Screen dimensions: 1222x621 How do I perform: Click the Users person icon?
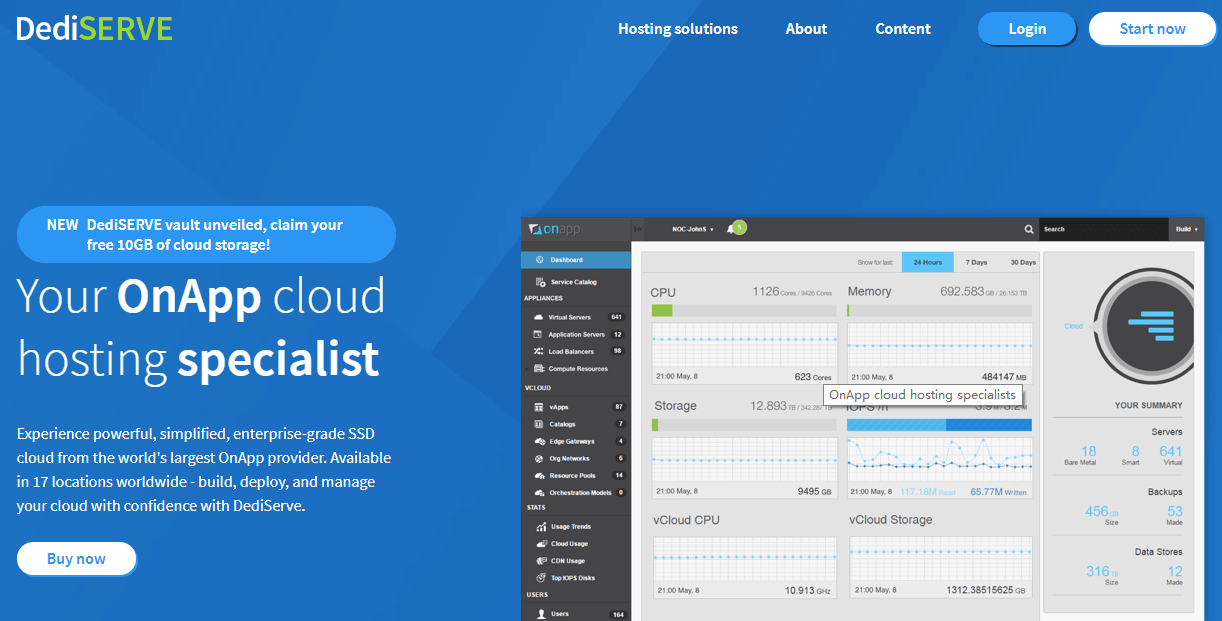tap(540, 613)
